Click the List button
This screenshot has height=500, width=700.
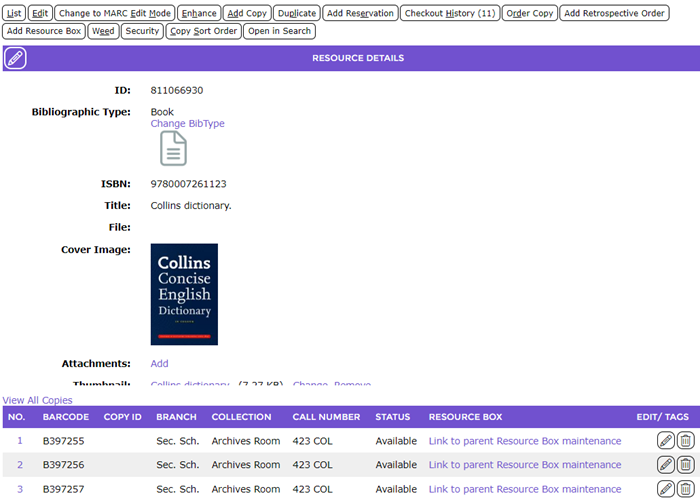[x=14, y=13]
